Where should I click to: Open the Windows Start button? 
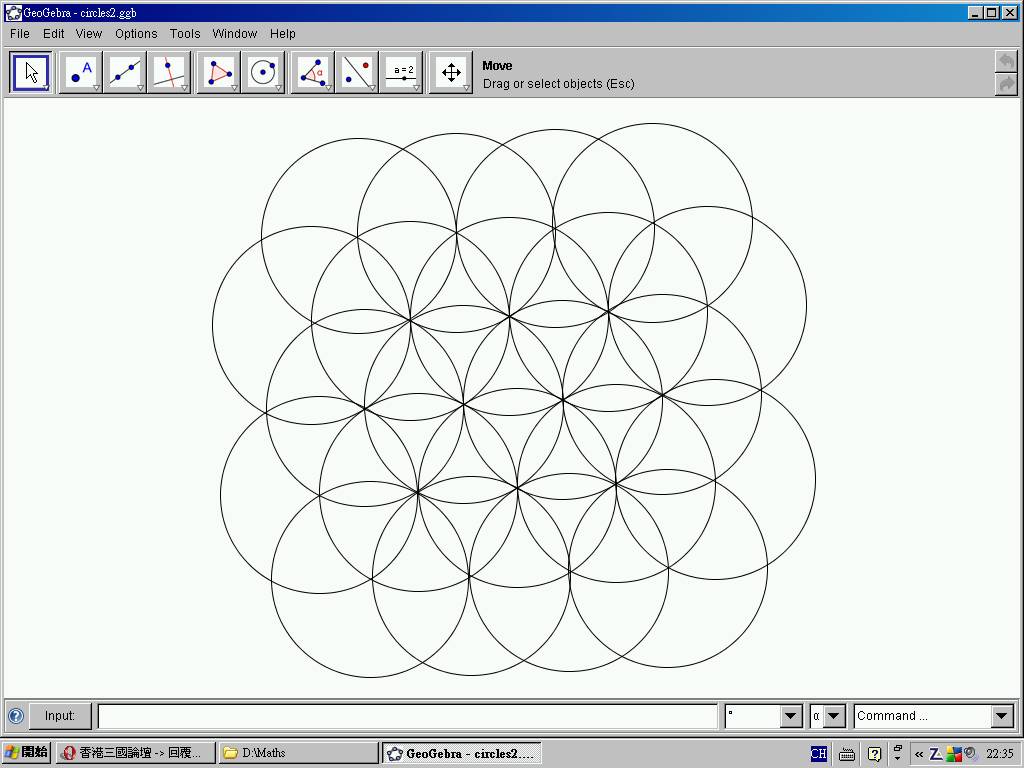point(27,753)
